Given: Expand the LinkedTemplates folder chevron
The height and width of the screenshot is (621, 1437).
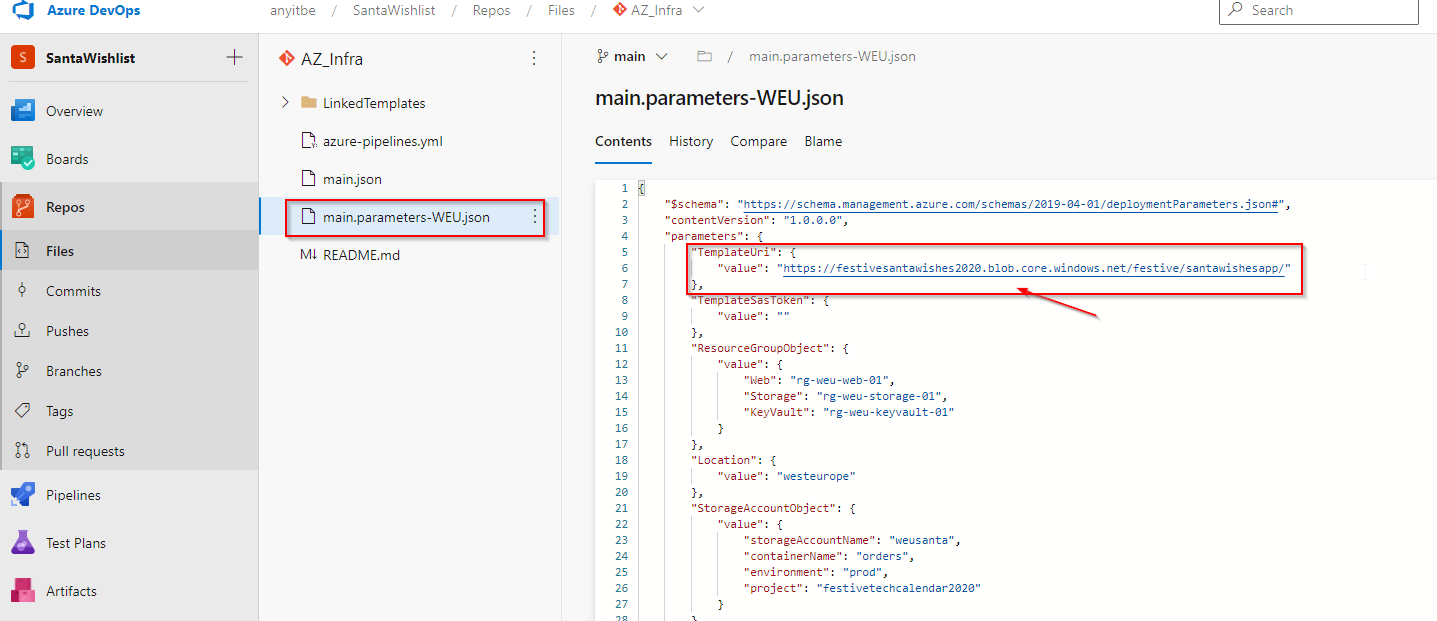Looking at the screenshot, I should tap(285, 103).
